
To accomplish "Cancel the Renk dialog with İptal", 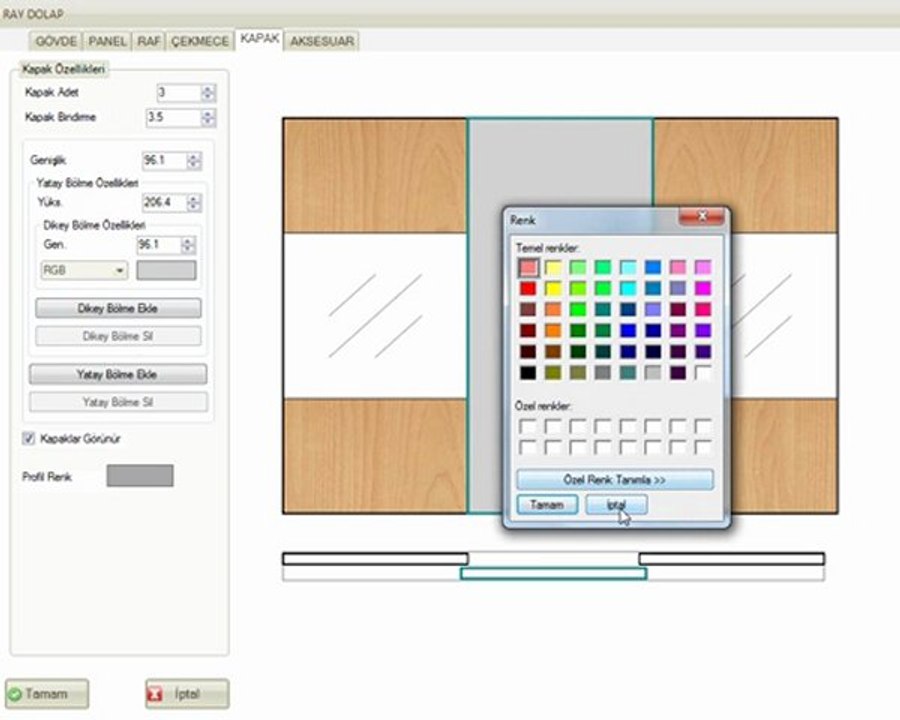I will pos(616,505).
